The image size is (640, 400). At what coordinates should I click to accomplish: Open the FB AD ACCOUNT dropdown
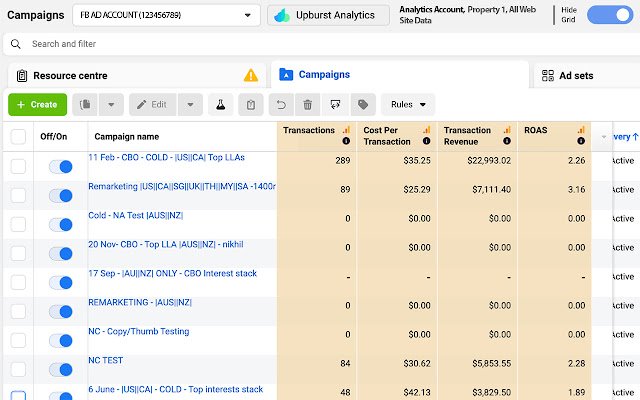[x=166, y=15]
